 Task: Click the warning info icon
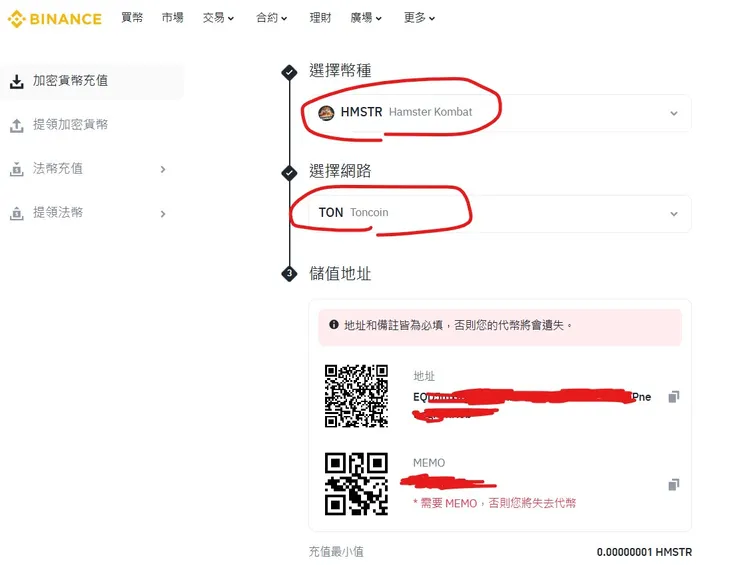(x=334, y=325)
